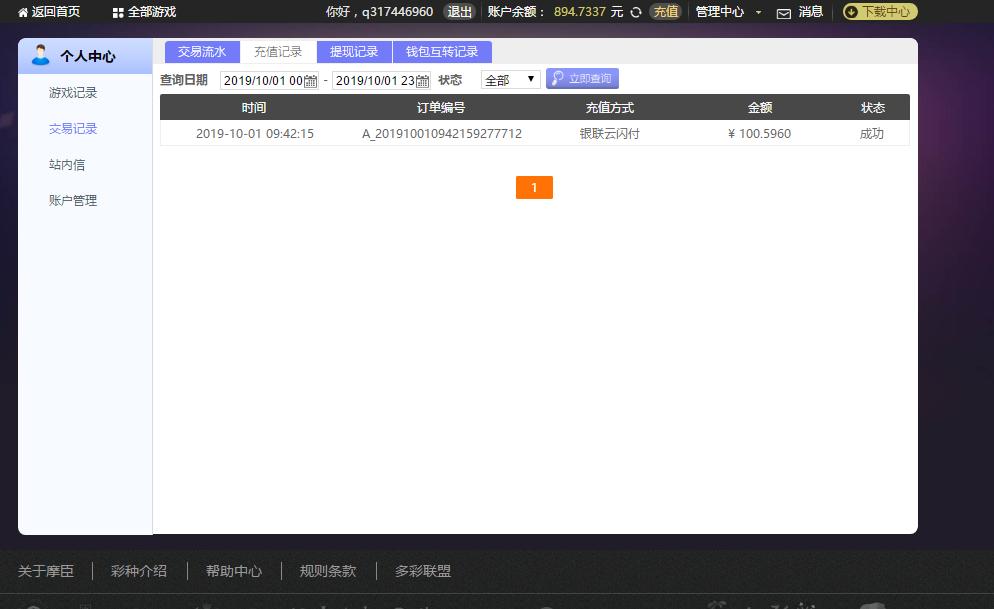Click the 退出 logout button
This screenshot has width=994, height=609.
(x=459, y=13)
